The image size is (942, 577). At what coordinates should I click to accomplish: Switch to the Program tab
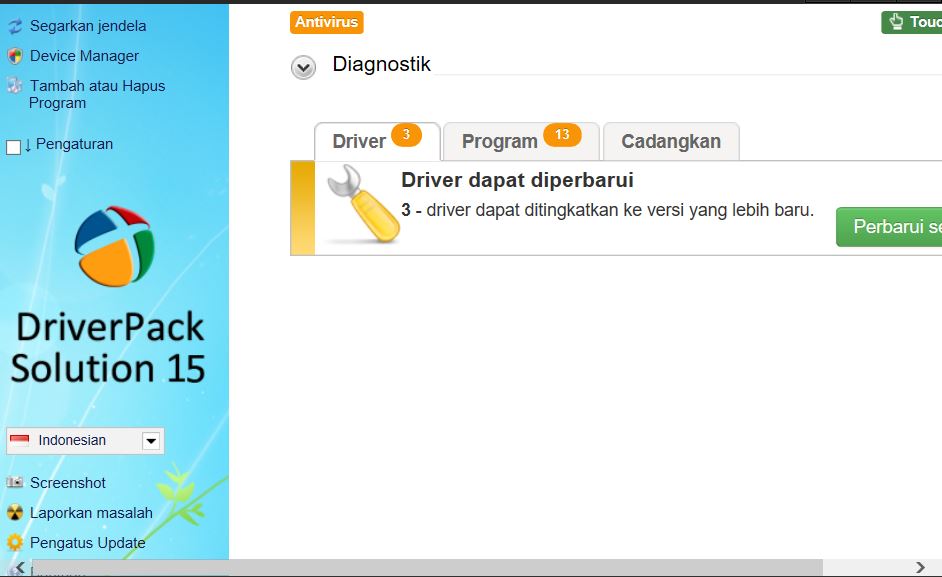tap(521, 142)
